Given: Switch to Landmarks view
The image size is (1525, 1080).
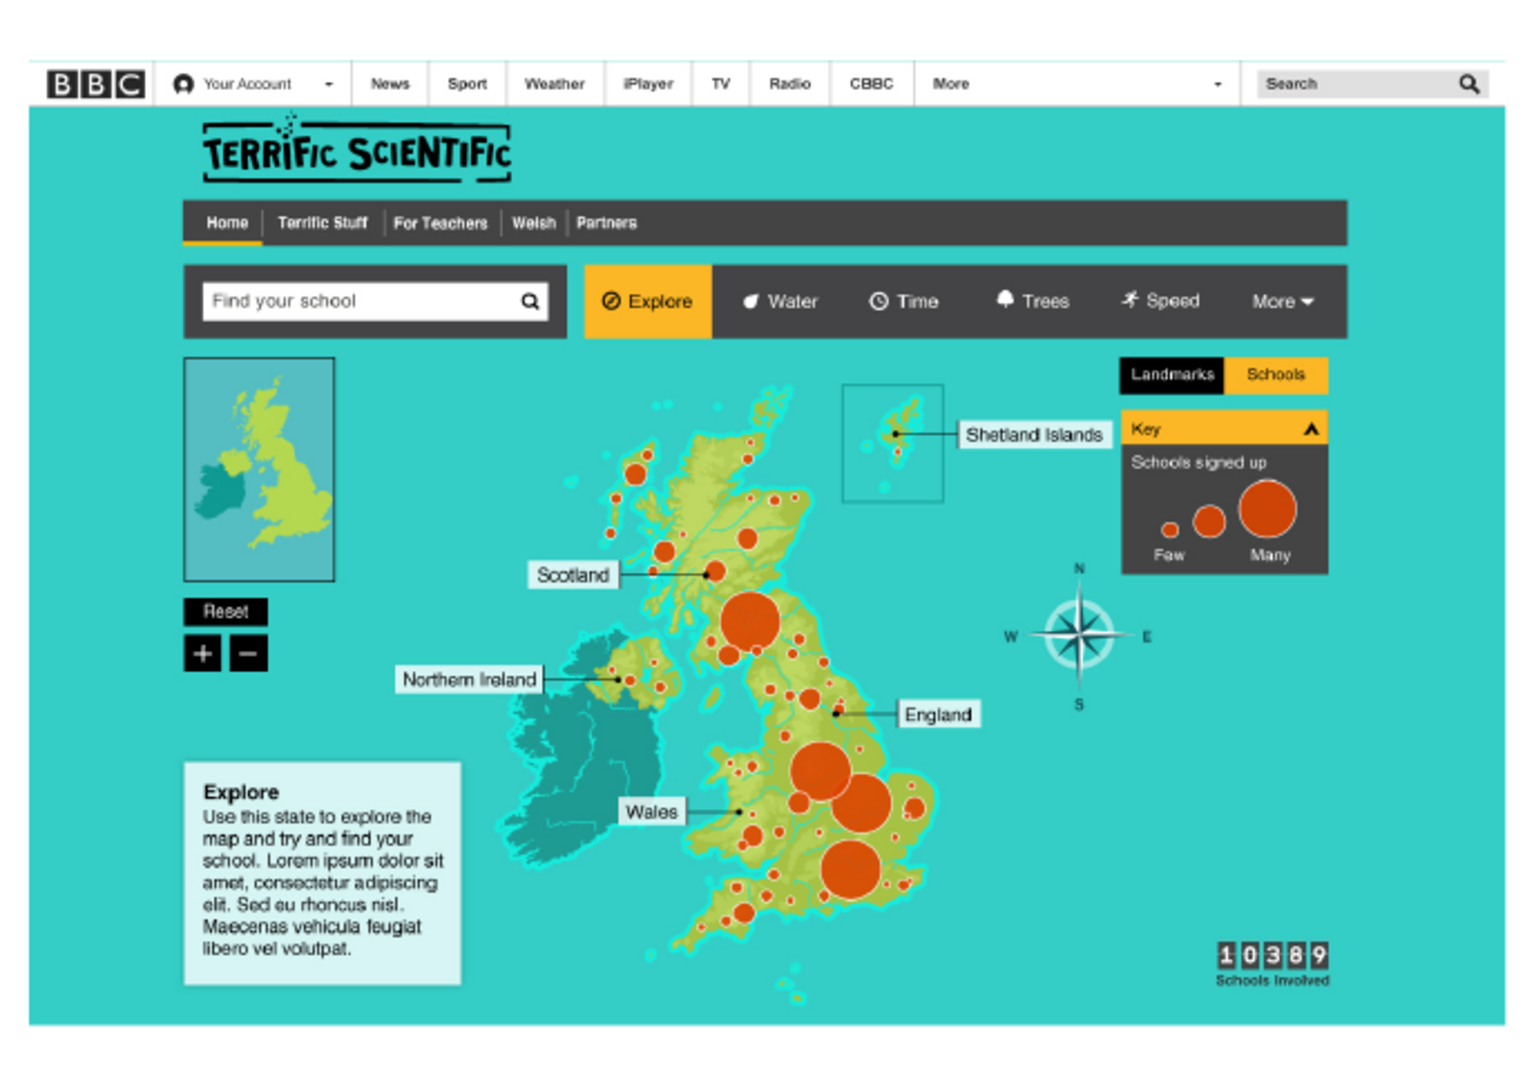Looking at the screenshot, I should [x=1172, y=375].
